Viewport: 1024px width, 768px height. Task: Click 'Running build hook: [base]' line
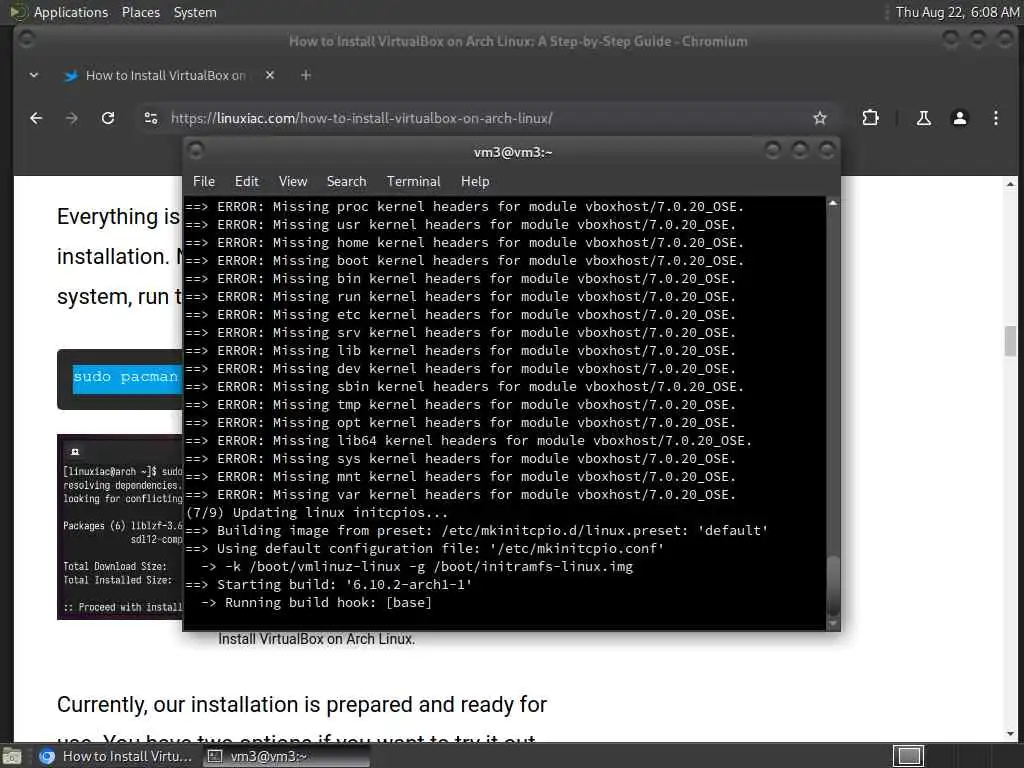coord(316,603)
